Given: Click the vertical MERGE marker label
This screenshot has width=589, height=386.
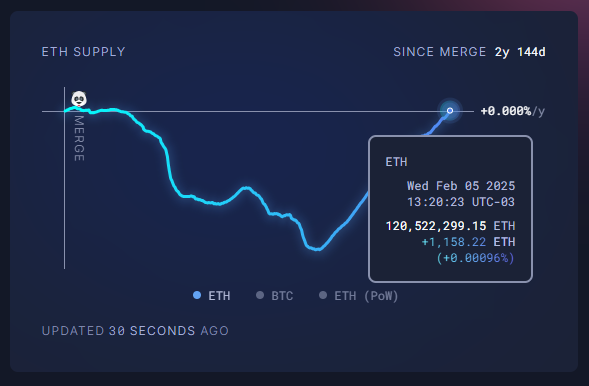Looking at the screenshot, I should [x=79, y=138].
